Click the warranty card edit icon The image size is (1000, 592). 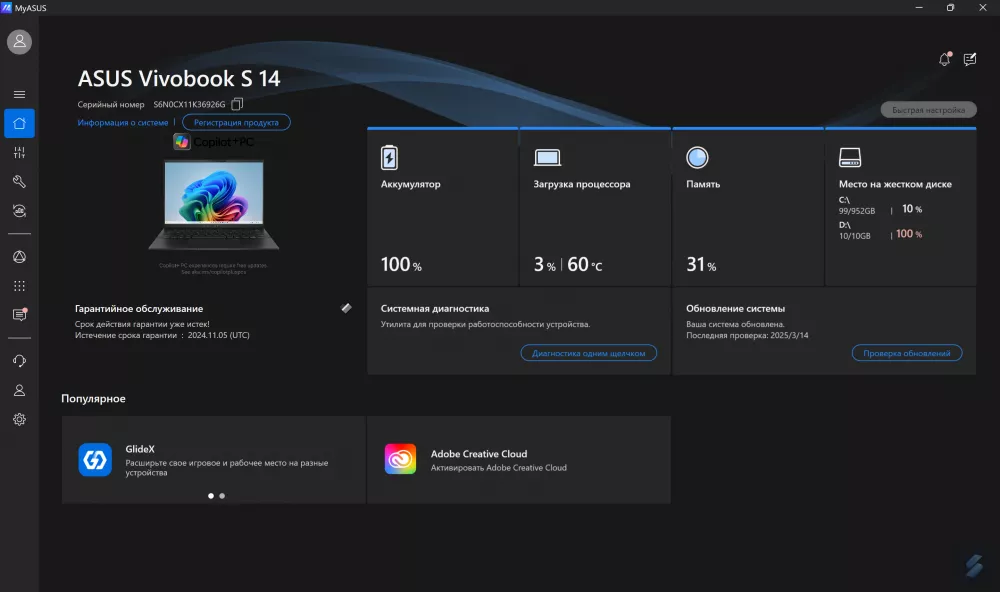click(346, 309)
